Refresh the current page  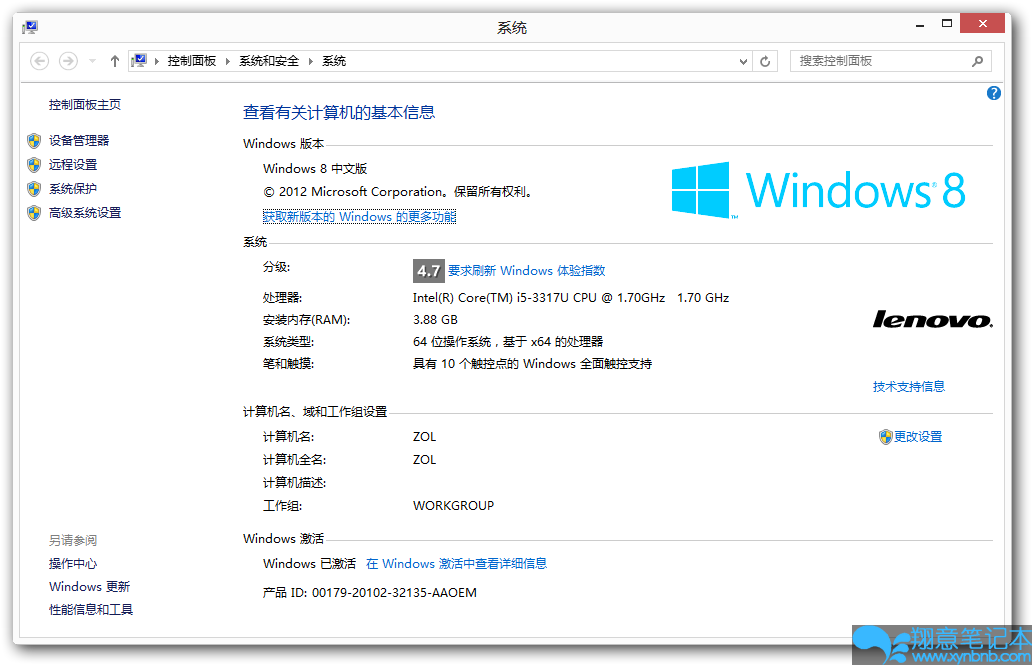coord(765,61)
